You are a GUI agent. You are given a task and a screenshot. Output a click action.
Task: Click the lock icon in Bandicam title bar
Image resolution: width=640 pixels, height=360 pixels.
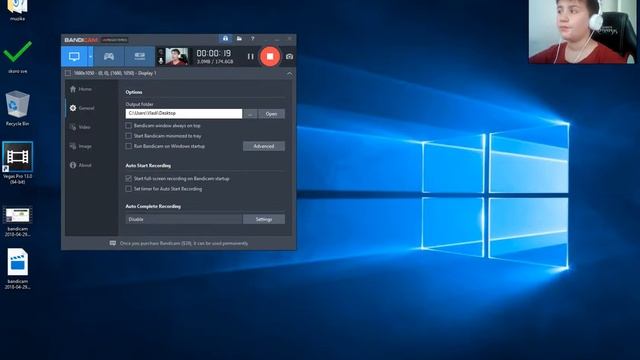(225, 38)
